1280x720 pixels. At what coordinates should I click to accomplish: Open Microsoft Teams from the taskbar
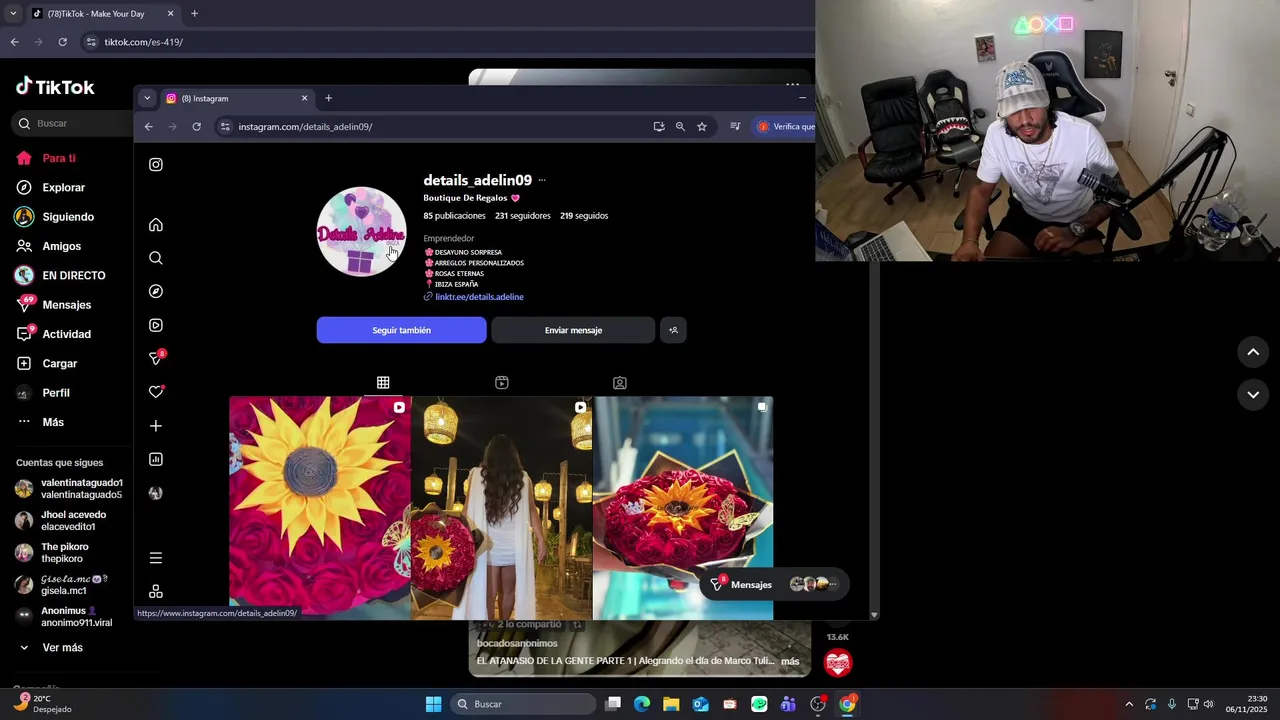(x=788, y=704)
